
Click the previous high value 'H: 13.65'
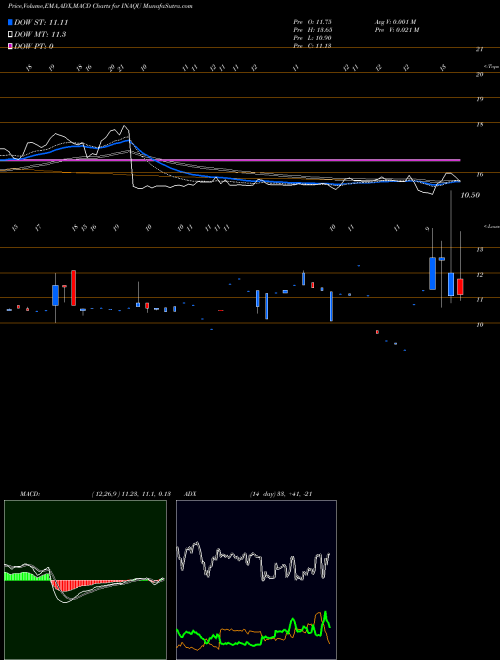point(321,30)
